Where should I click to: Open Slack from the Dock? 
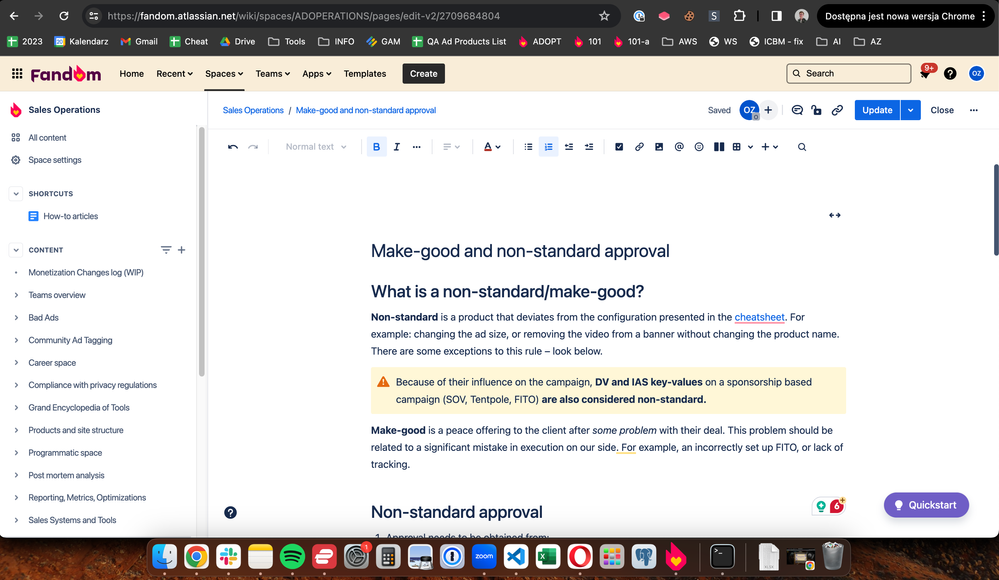point(228,556)
